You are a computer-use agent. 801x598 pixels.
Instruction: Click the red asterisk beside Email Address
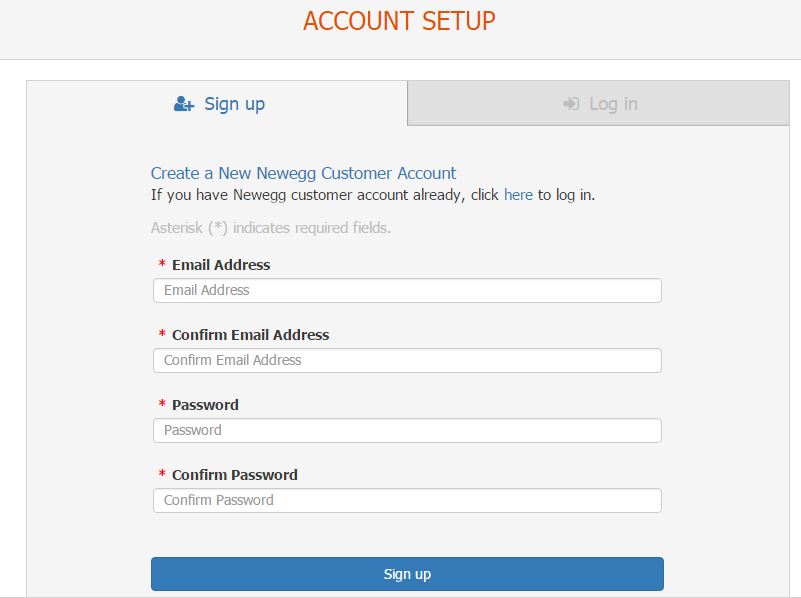tap(162, 265)
